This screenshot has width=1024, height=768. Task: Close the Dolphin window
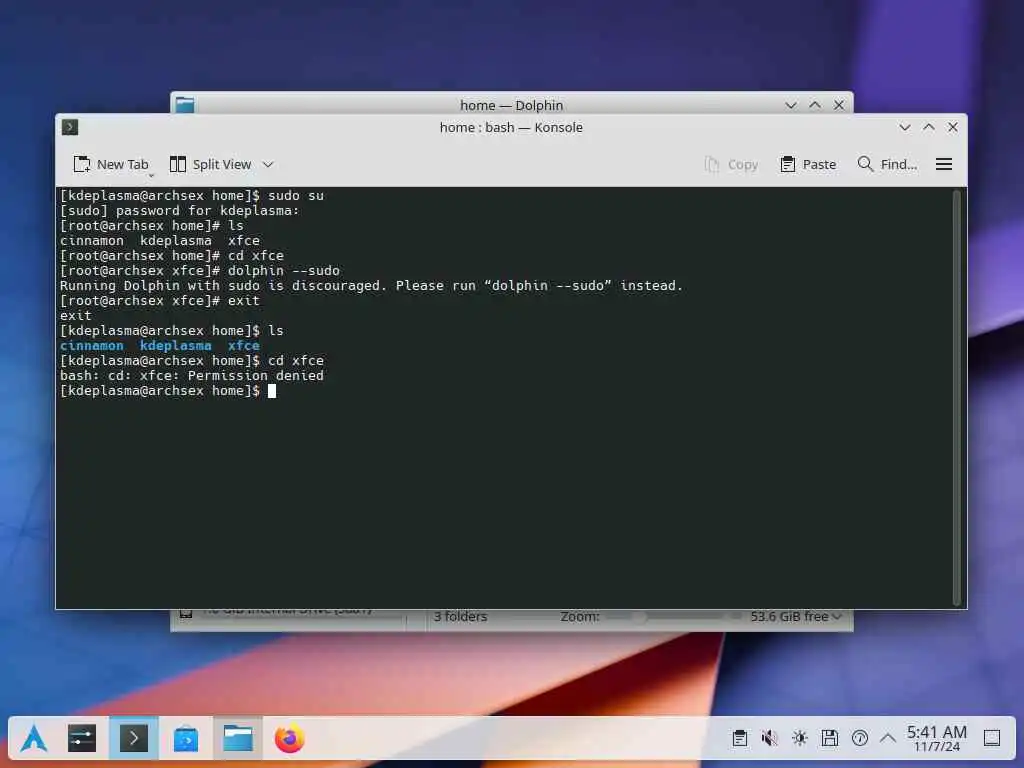point(839,105)
